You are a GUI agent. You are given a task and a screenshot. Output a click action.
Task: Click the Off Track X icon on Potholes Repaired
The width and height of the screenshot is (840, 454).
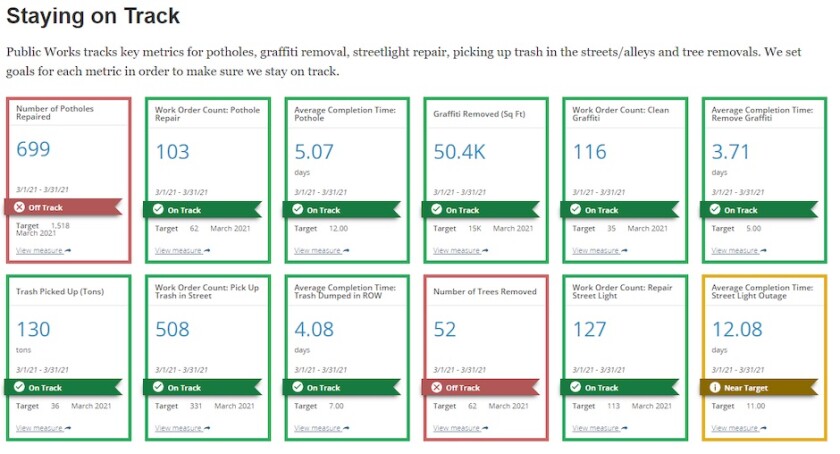click(x=18, y=208)
